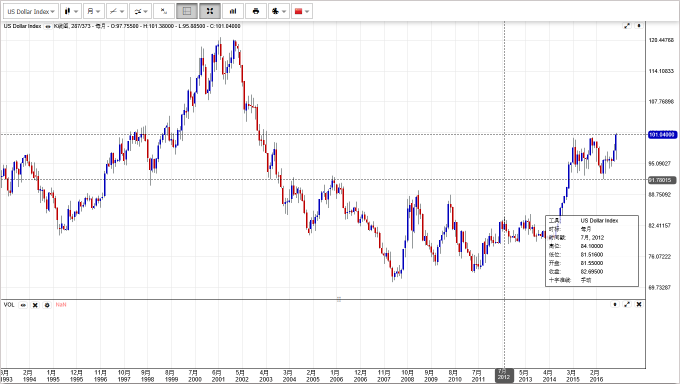
Task: Click the highlighted 7月 2012 time marker
Action: pyautogui.click(x=504, y=375)
